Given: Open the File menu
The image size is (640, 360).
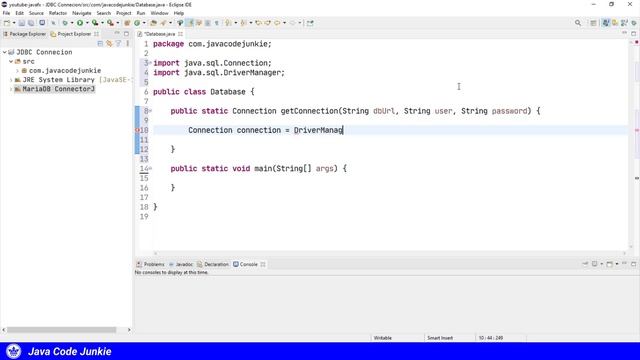Looking at the screenshot, I should pyautogui.click(x=6, y=13).
